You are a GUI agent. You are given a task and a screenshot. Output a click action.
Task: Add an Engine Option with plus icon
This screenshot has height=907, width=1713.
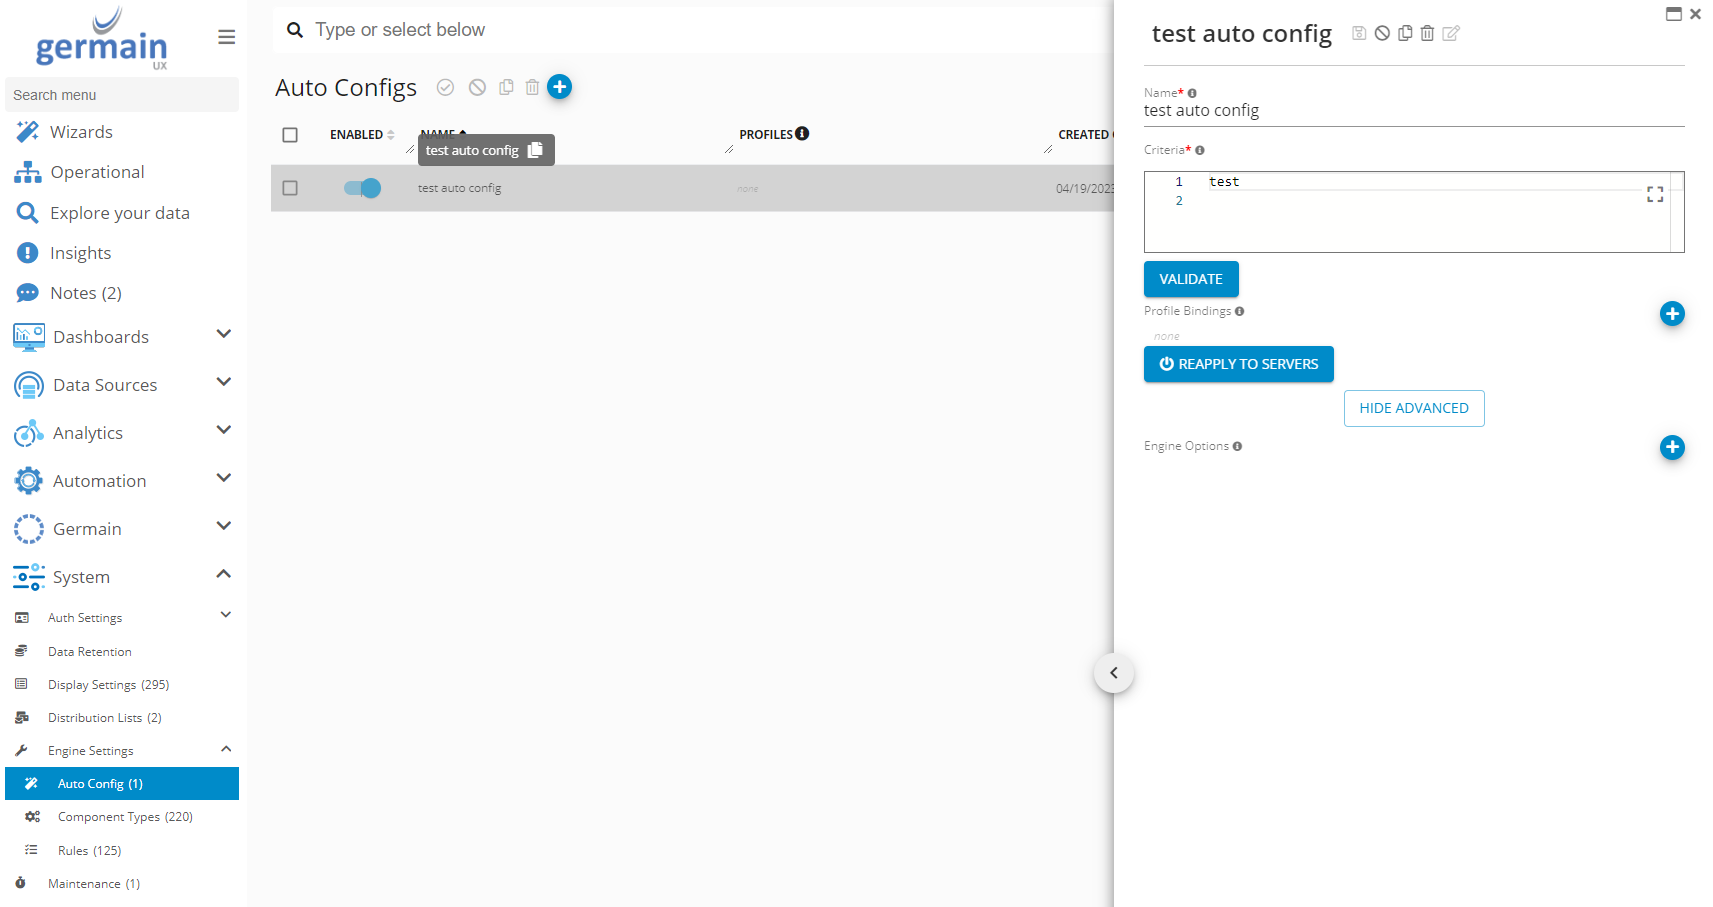point(1671,447)
